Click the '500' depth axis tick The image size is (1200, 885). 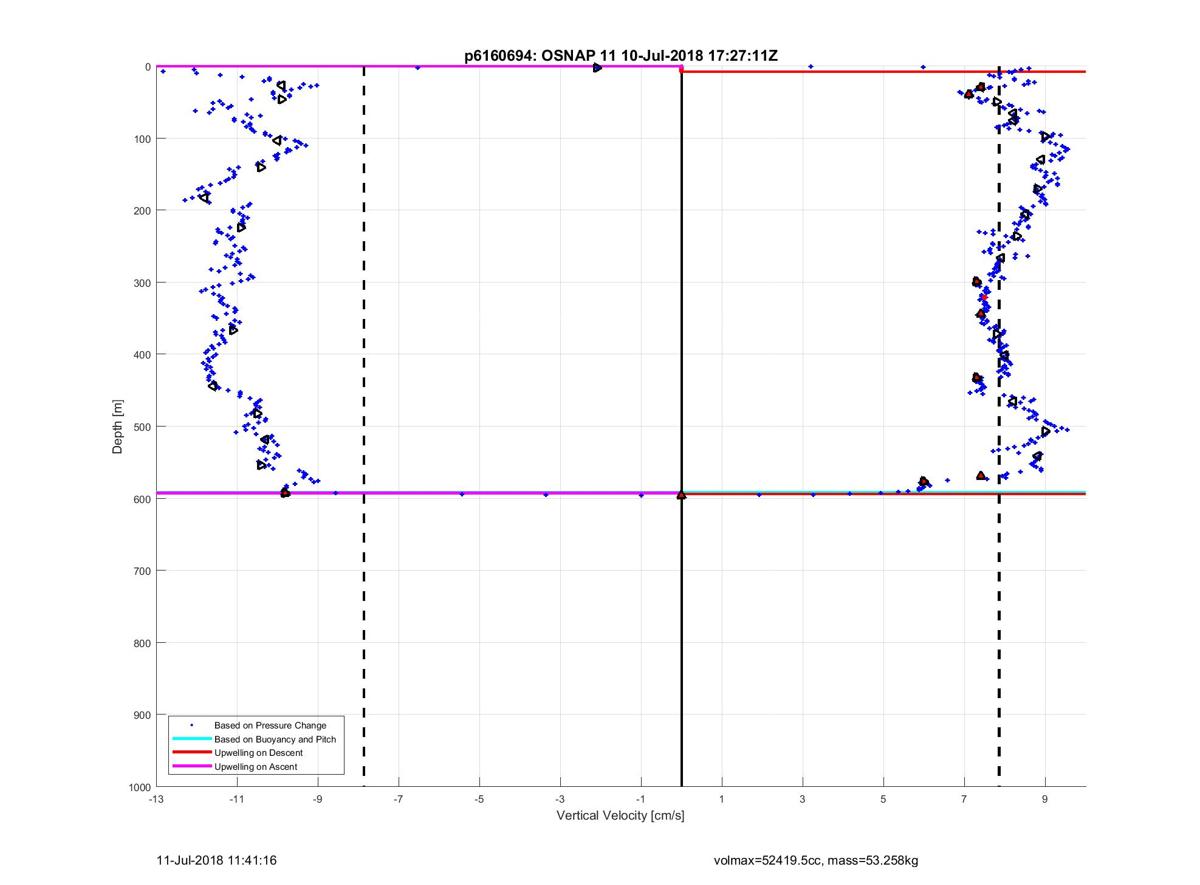coord(142,427)
